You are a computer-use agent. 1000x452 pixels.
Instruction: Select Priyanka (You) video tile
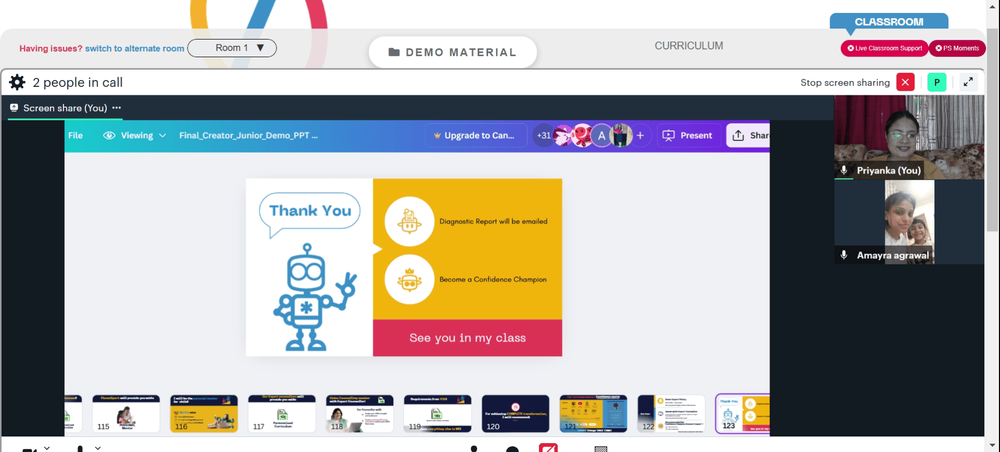(x=909, y=137)
